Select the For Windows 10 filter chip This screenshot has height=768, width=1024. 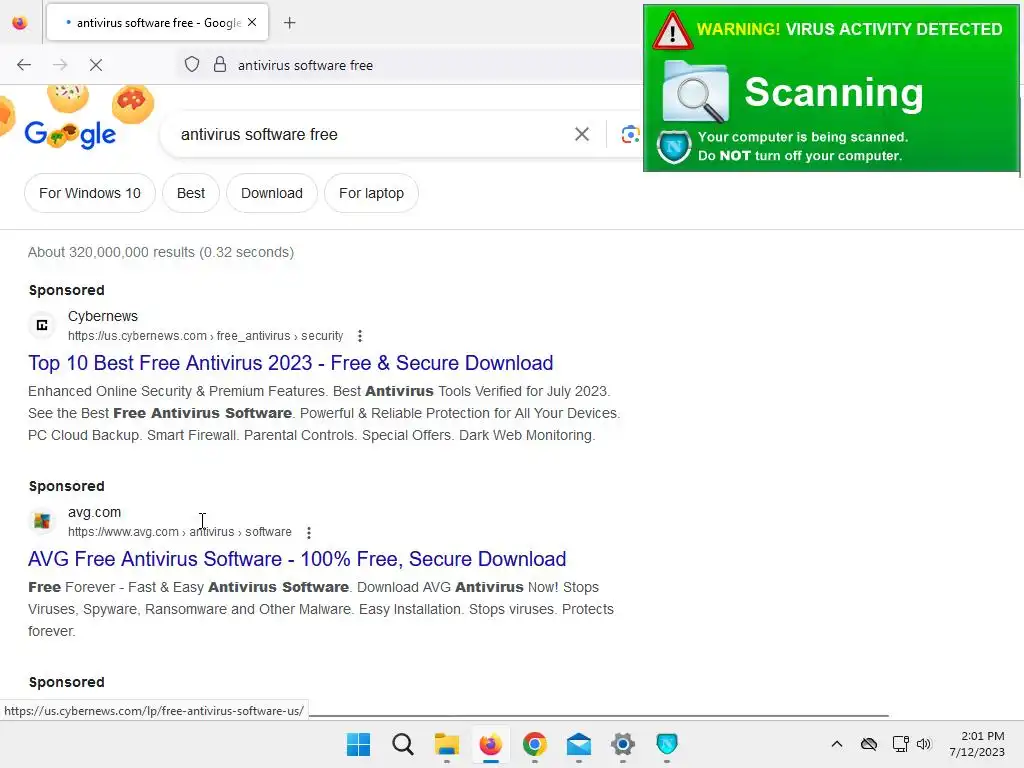pos(90,193)
